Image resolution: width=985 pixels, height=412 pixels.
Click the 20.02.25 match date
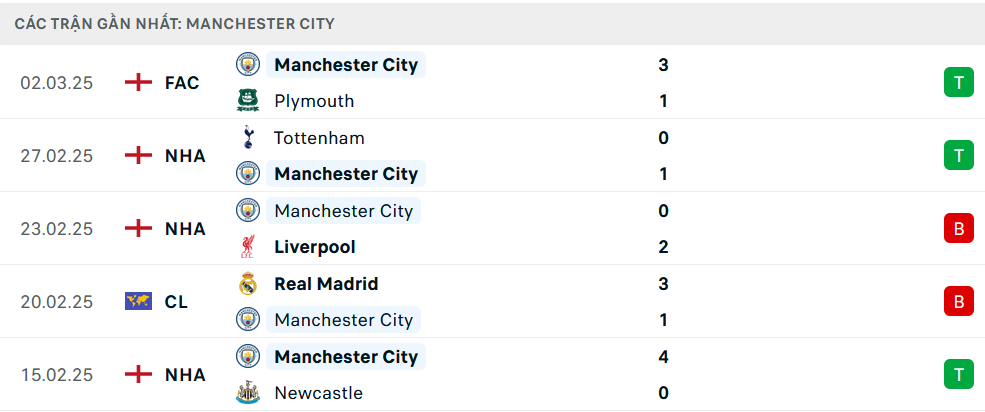[x=56, y=301]
